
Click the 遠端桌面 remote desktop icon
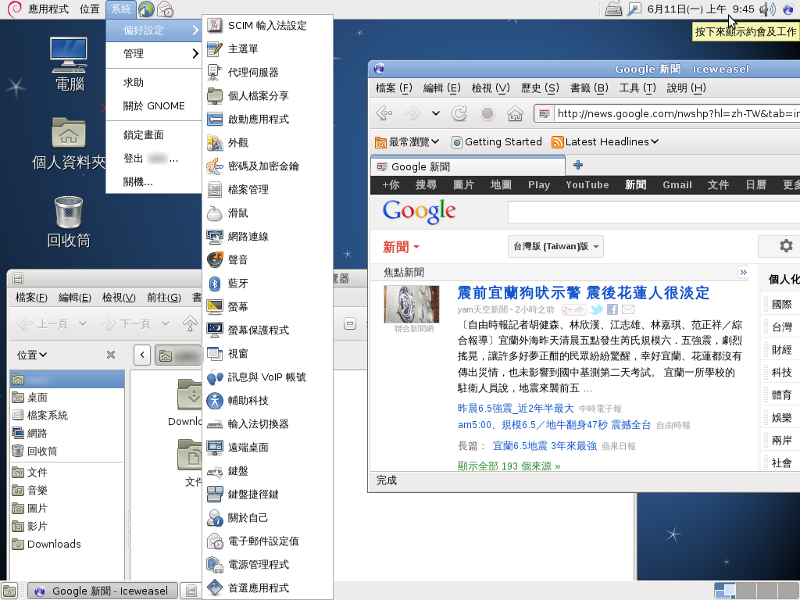(x=215, y=447)
